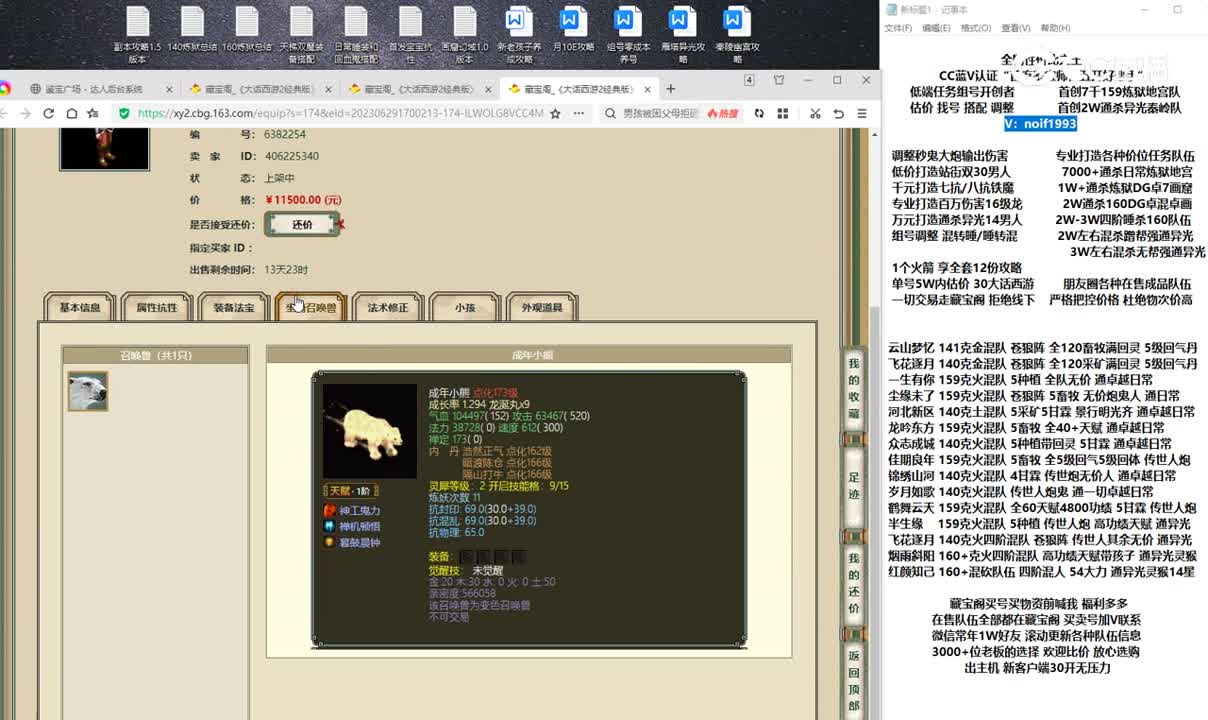Open WPS document 月10E攻略

574,30
